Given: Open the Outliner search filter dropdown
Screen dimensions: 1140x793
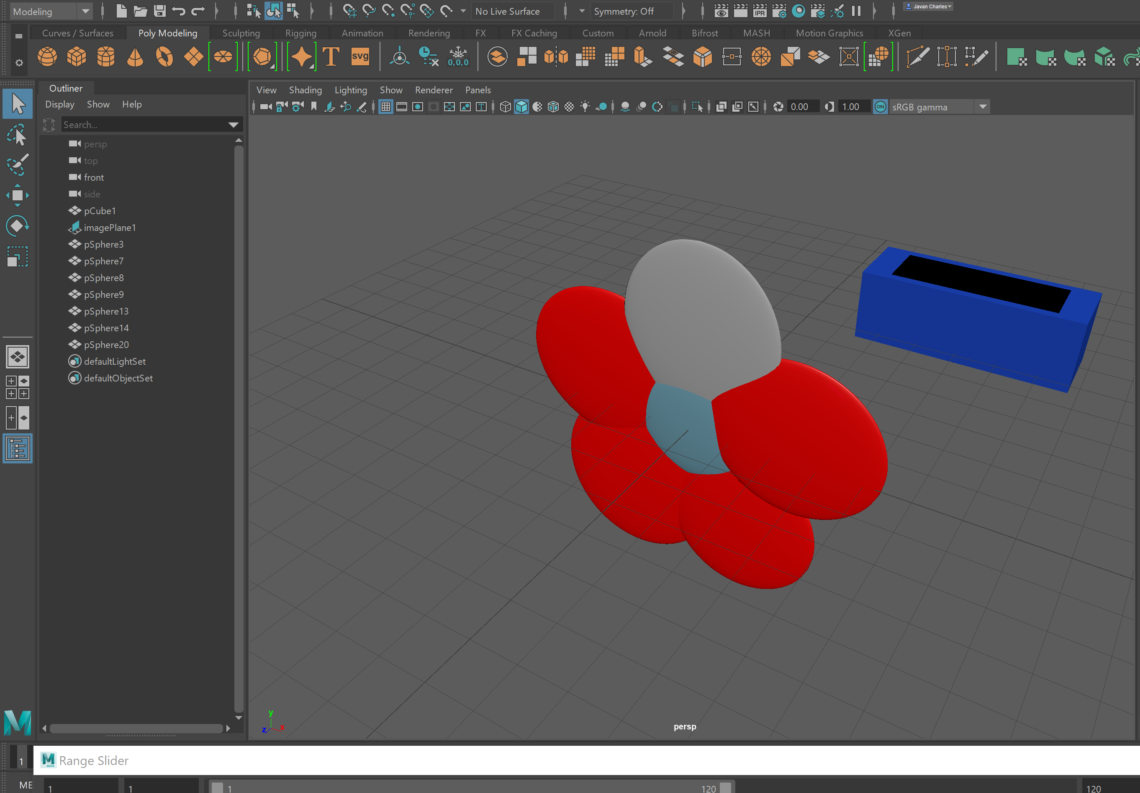Looking at the screenshot, I should click(x=233, y=124).
